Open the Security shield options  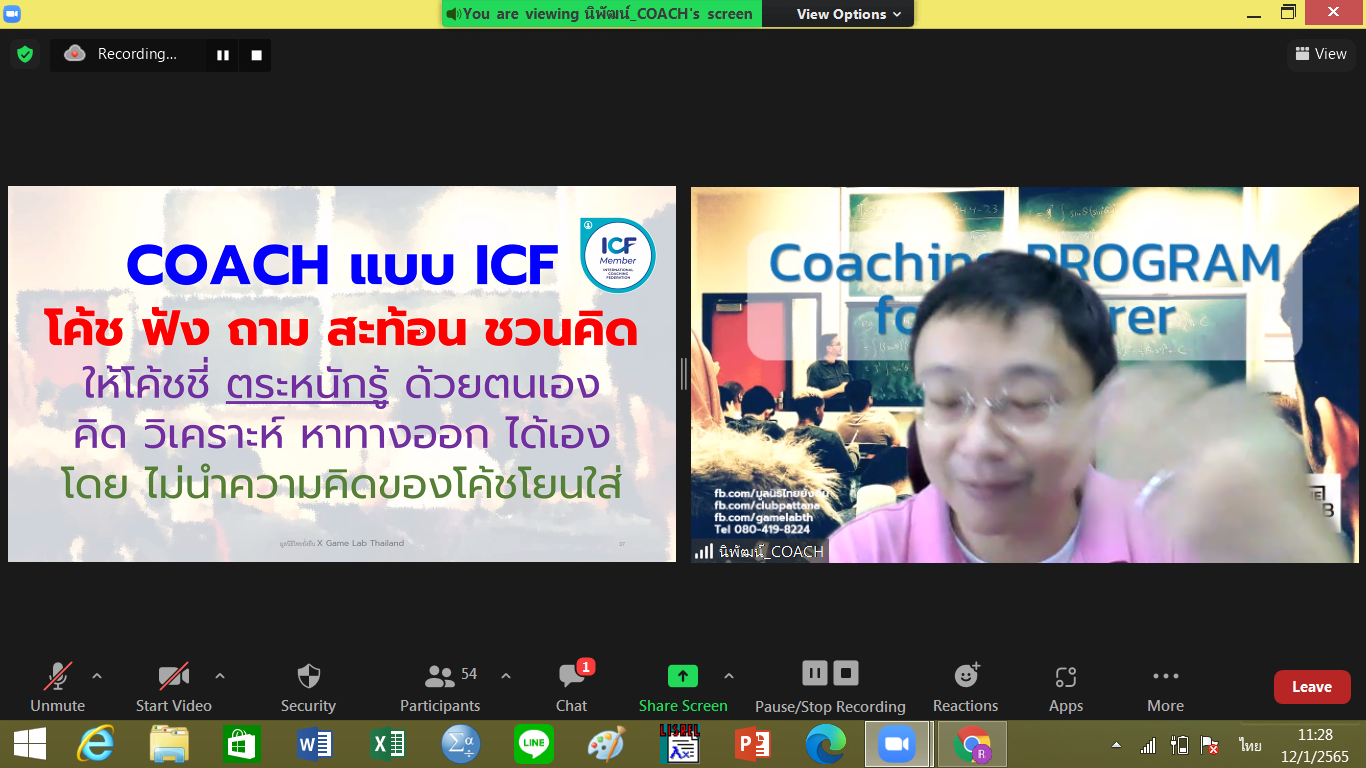308,687
